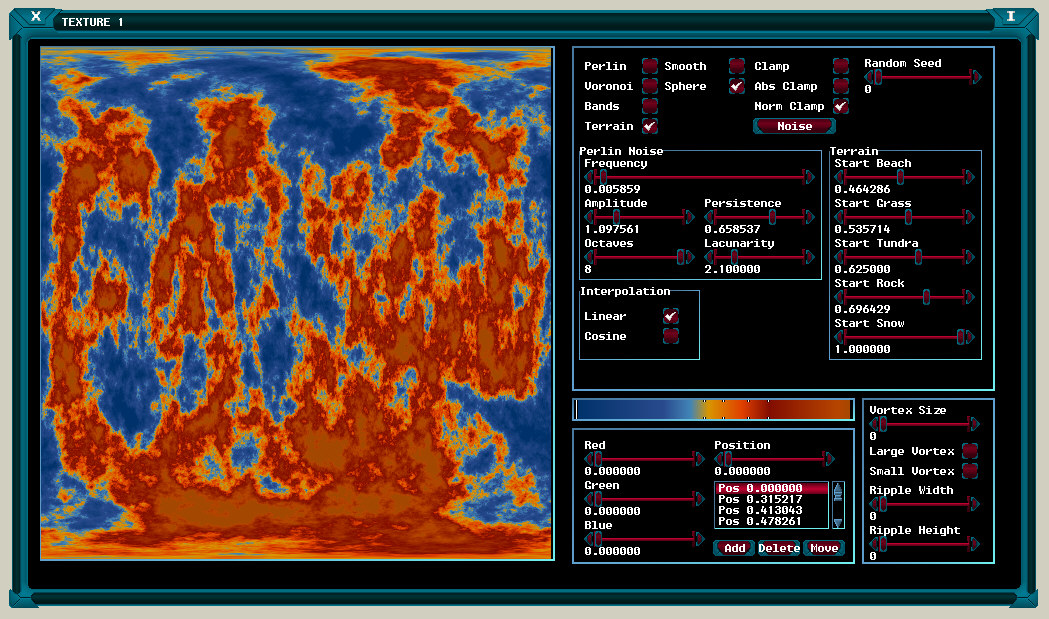Click the Delete button
The image size is (1049, 619).
coord(778,548)
